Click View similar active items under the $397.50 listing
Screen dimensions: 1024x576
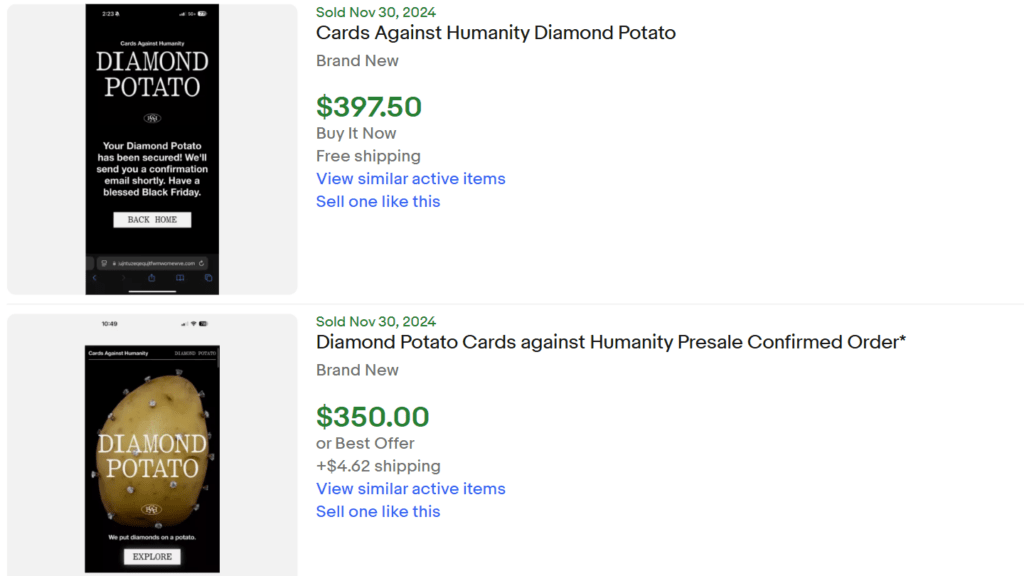click(x=410, y=178)
